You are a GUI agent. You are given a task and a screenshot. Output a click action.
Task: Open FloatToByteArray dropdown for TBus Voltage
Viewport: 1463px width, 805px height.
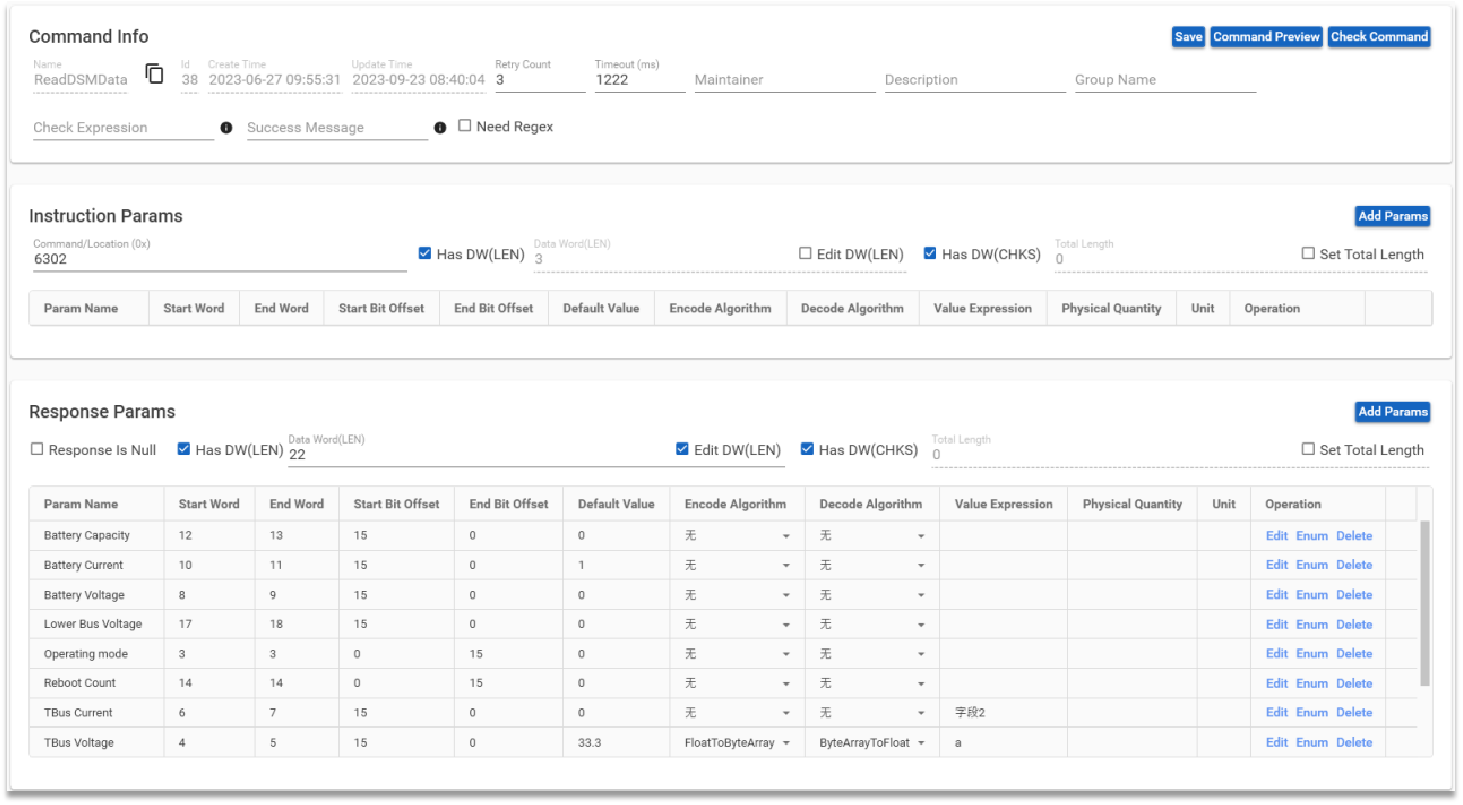[737, 743]
